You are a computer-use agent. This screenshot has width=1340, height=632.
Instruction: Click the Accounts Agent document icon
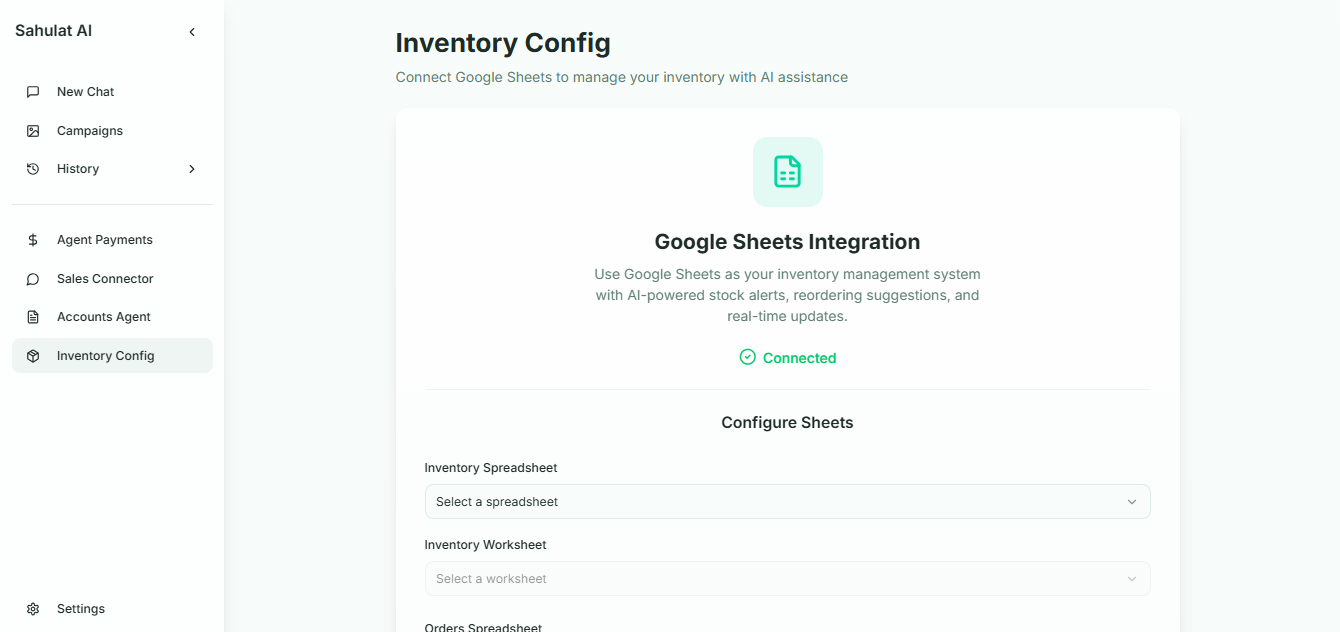coord(33,317)
